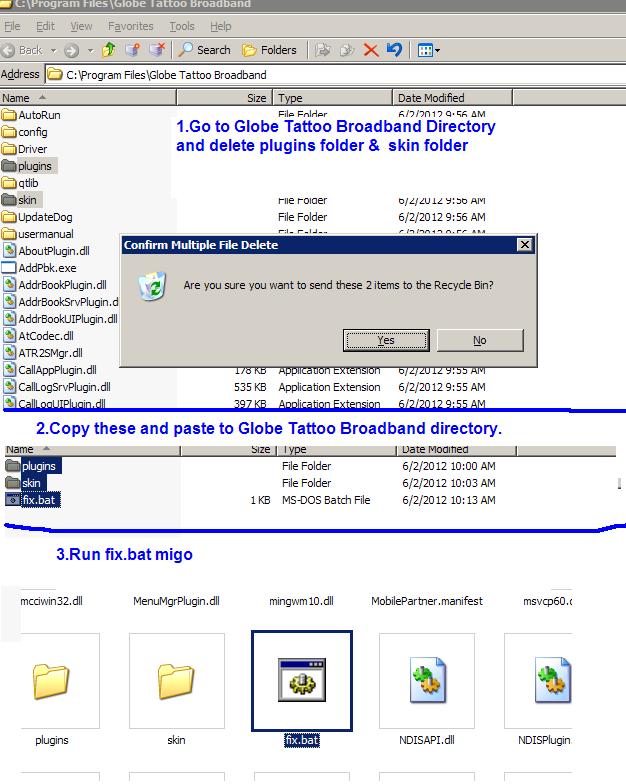Select the UpdateDog folder icon

(9, 217)
